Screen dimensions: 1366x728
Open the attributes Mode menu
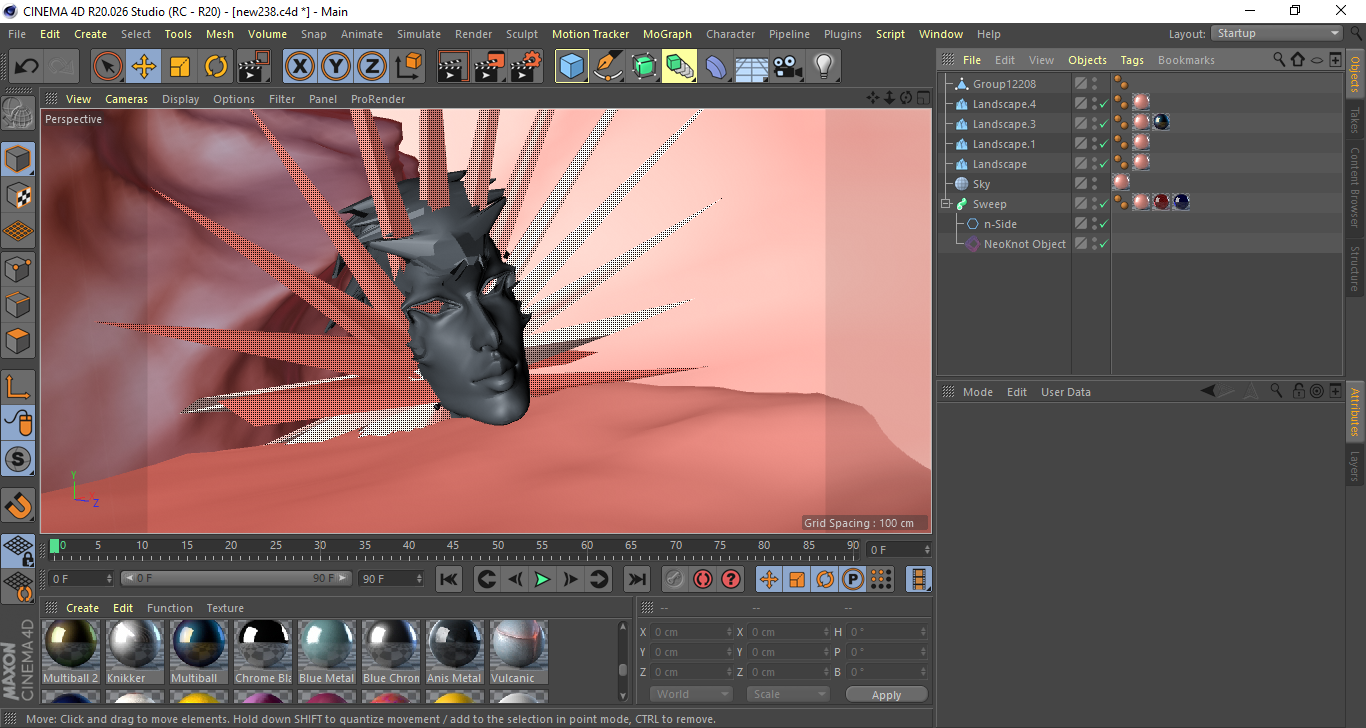click(977, 392)
